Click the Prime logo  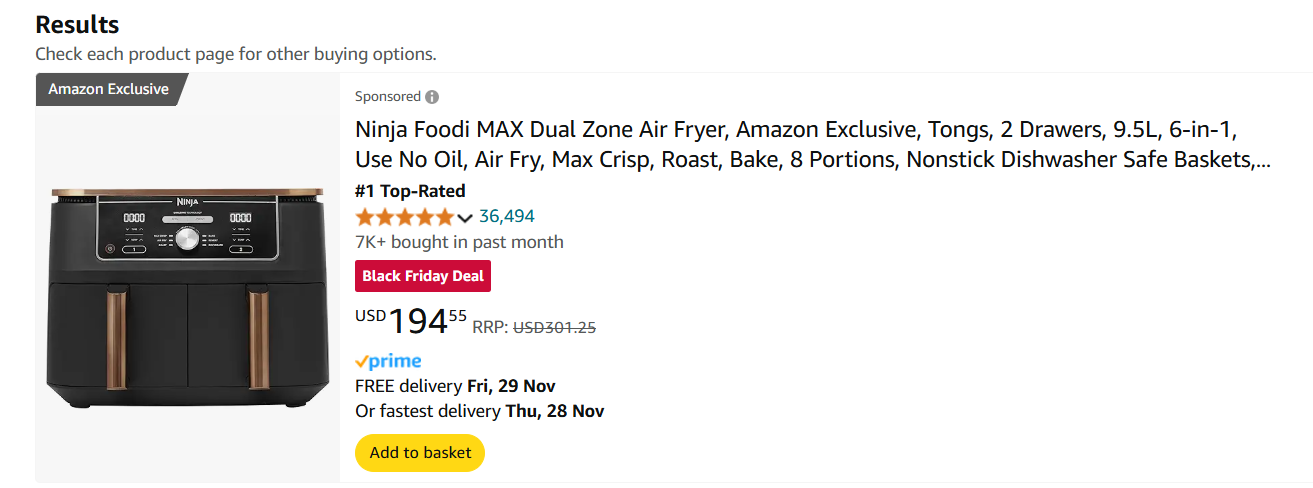(388, 361)
